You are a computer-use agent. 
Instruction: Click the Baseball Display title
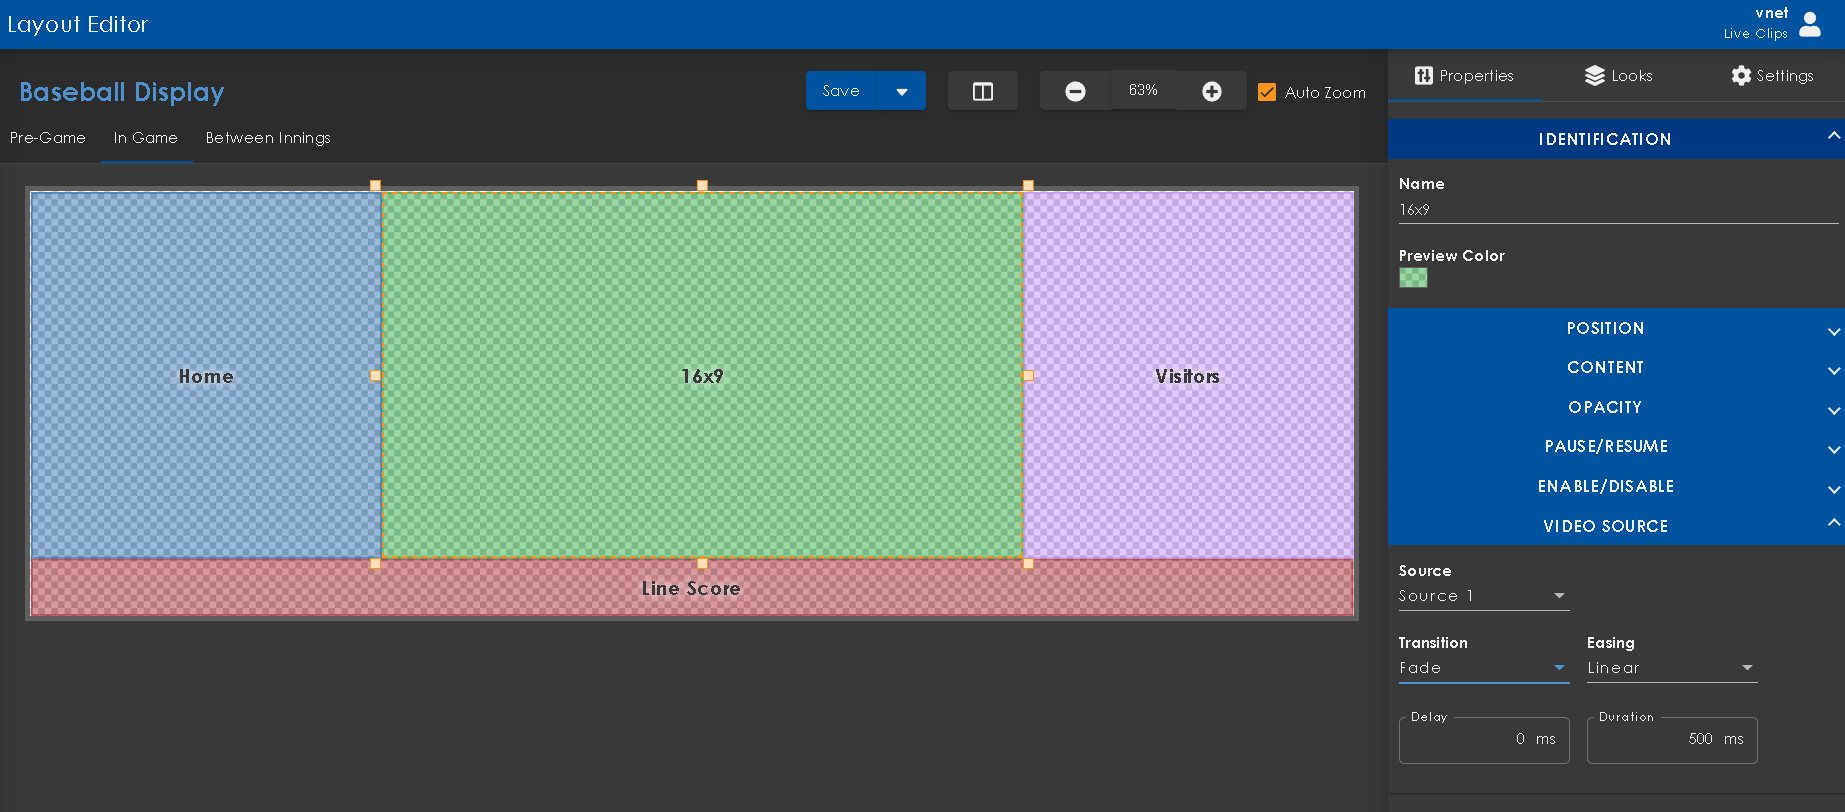[122, 92]
